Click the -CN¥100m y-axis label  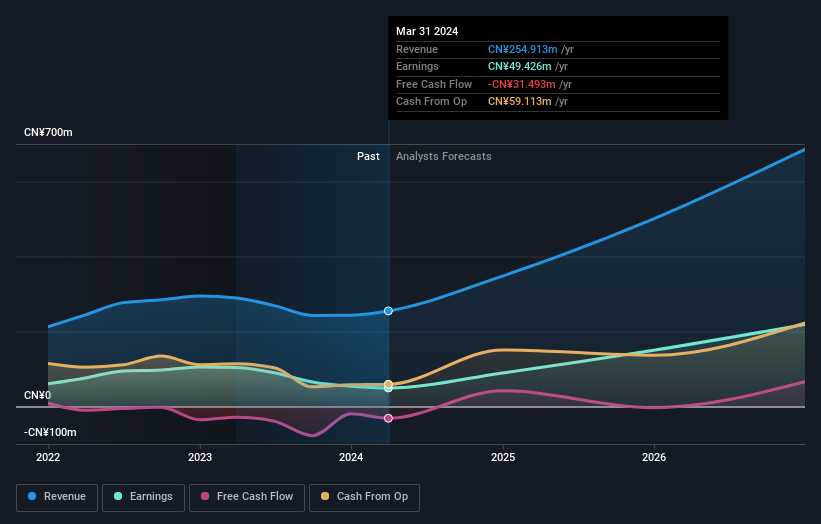pos(51,432)
